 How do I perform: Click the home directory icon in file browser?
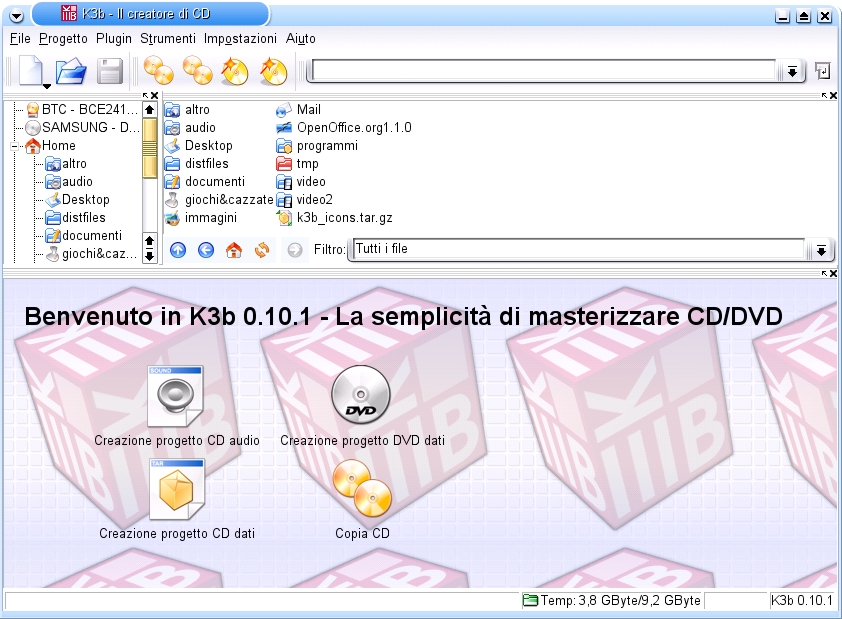pos(234,250)
